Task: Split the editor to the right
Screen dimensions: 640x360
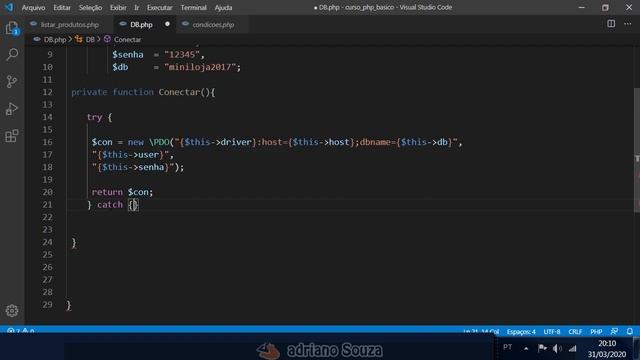Action: tap(611, 24)
